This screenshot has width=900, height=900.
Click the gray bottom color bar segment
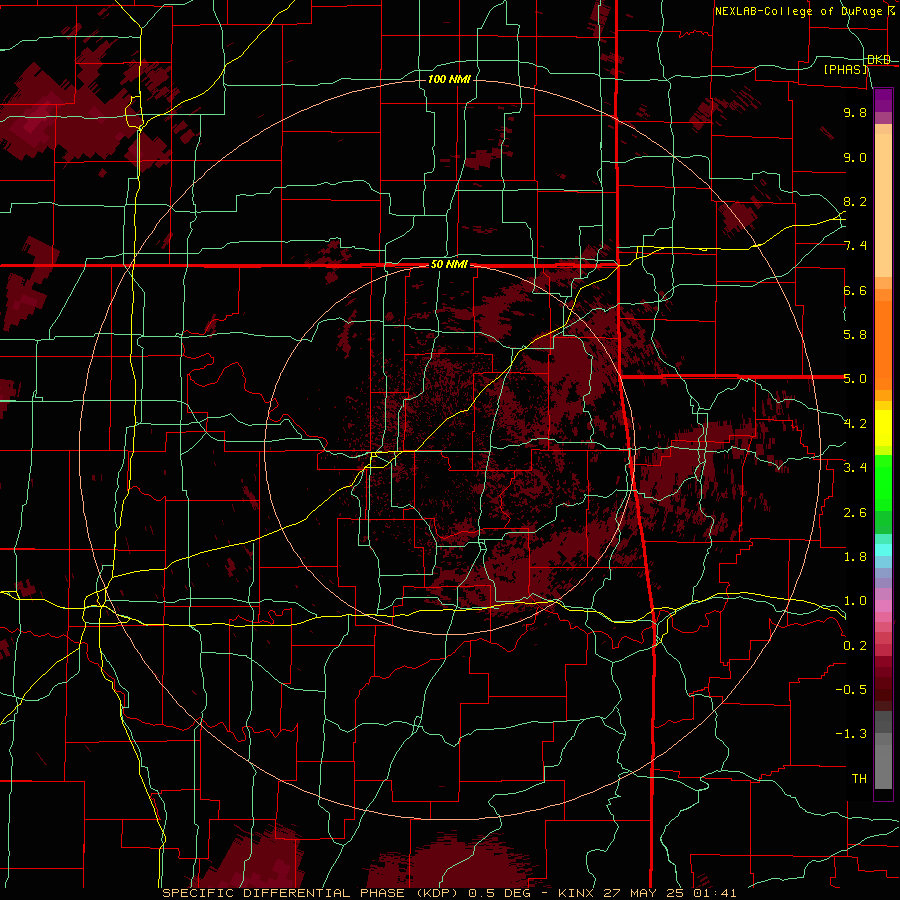click(x=883, y=767)
